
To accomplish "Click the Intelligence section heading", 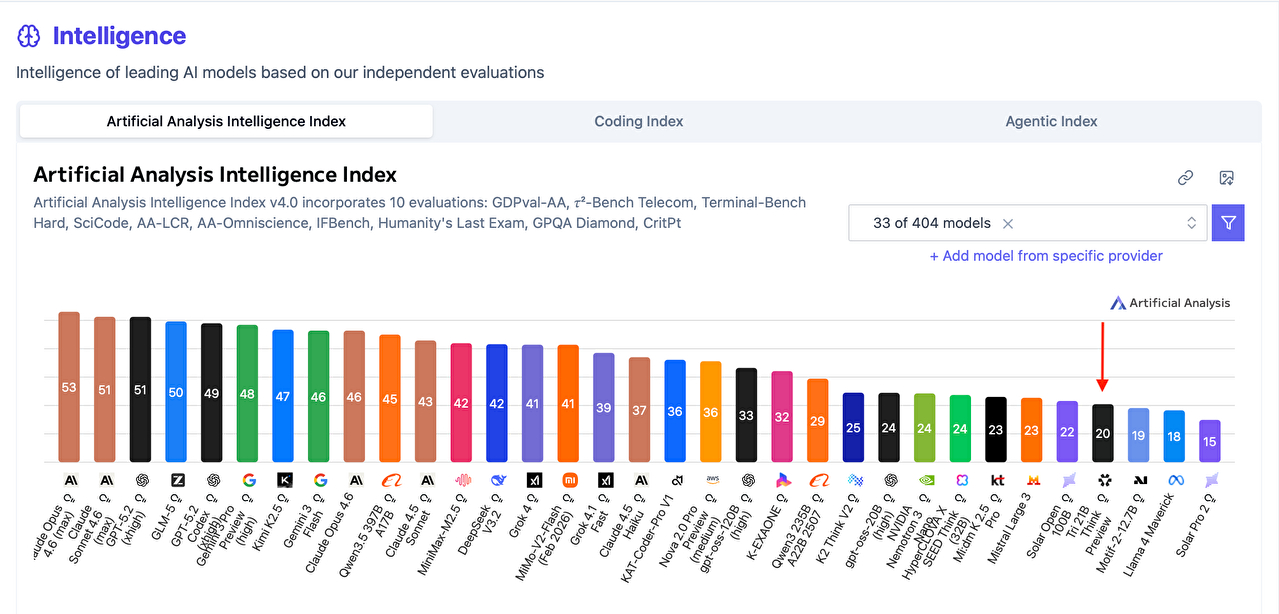I will (119, 36).
